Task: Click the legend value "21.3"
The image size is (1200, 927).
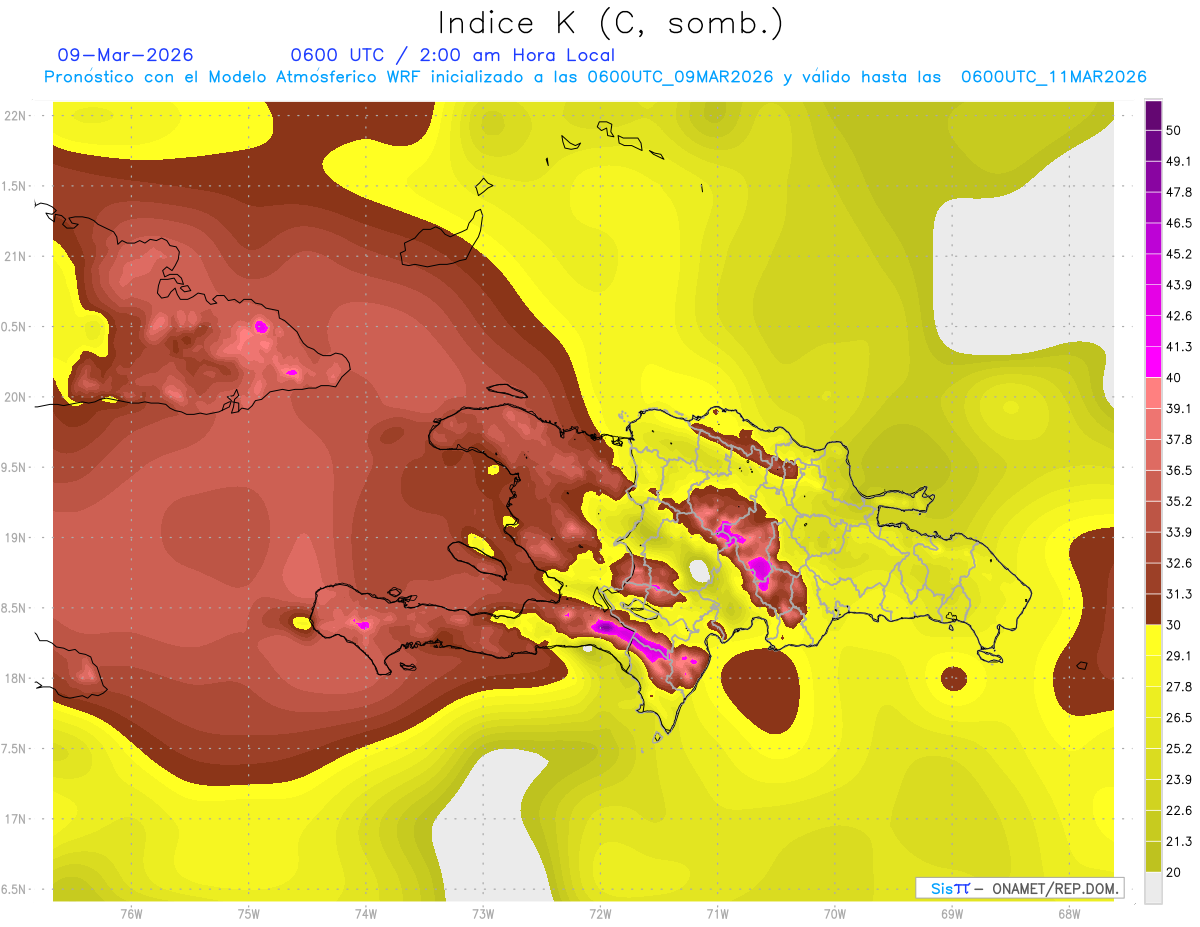Action: coord(1177,841)
